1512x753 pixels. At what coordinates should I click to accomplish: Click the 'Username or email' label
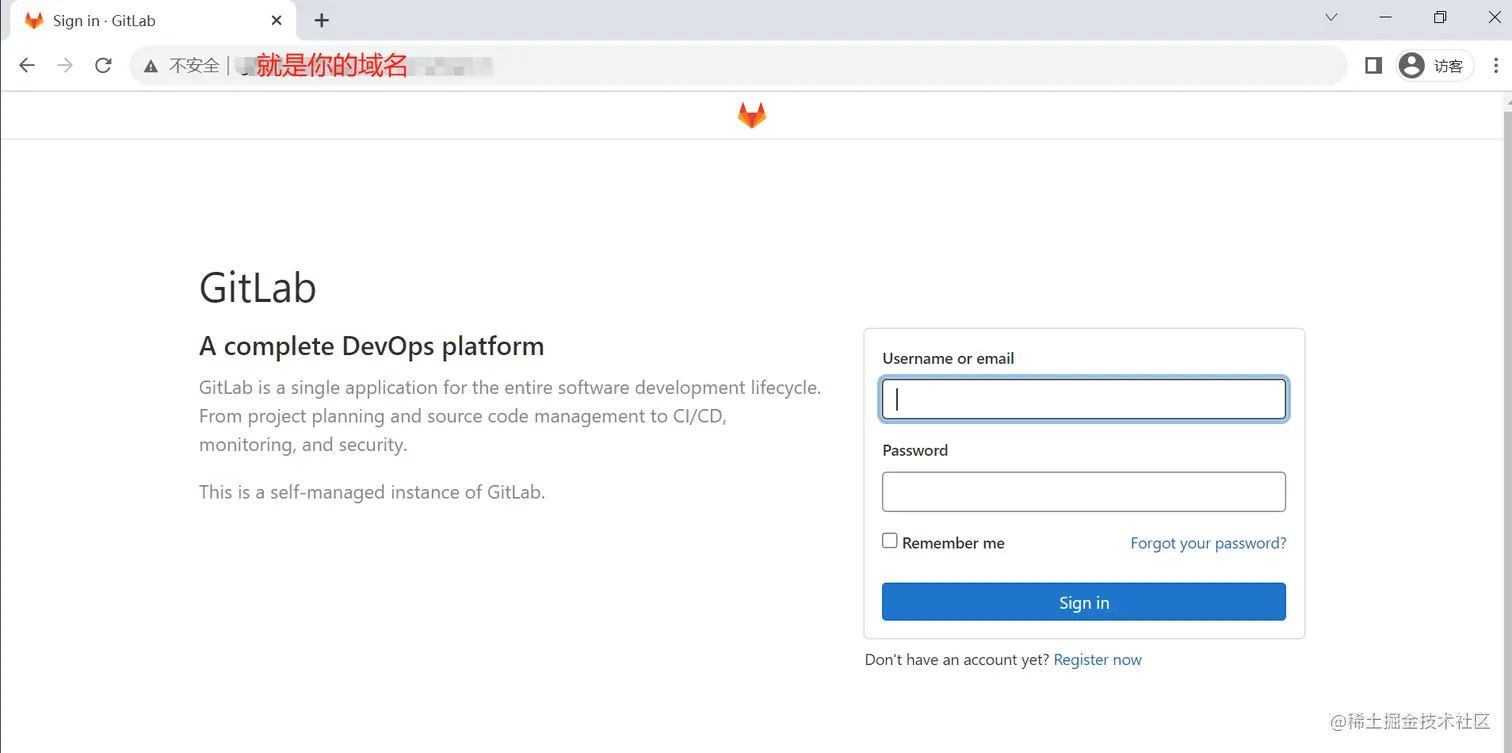tap(948, 358)
